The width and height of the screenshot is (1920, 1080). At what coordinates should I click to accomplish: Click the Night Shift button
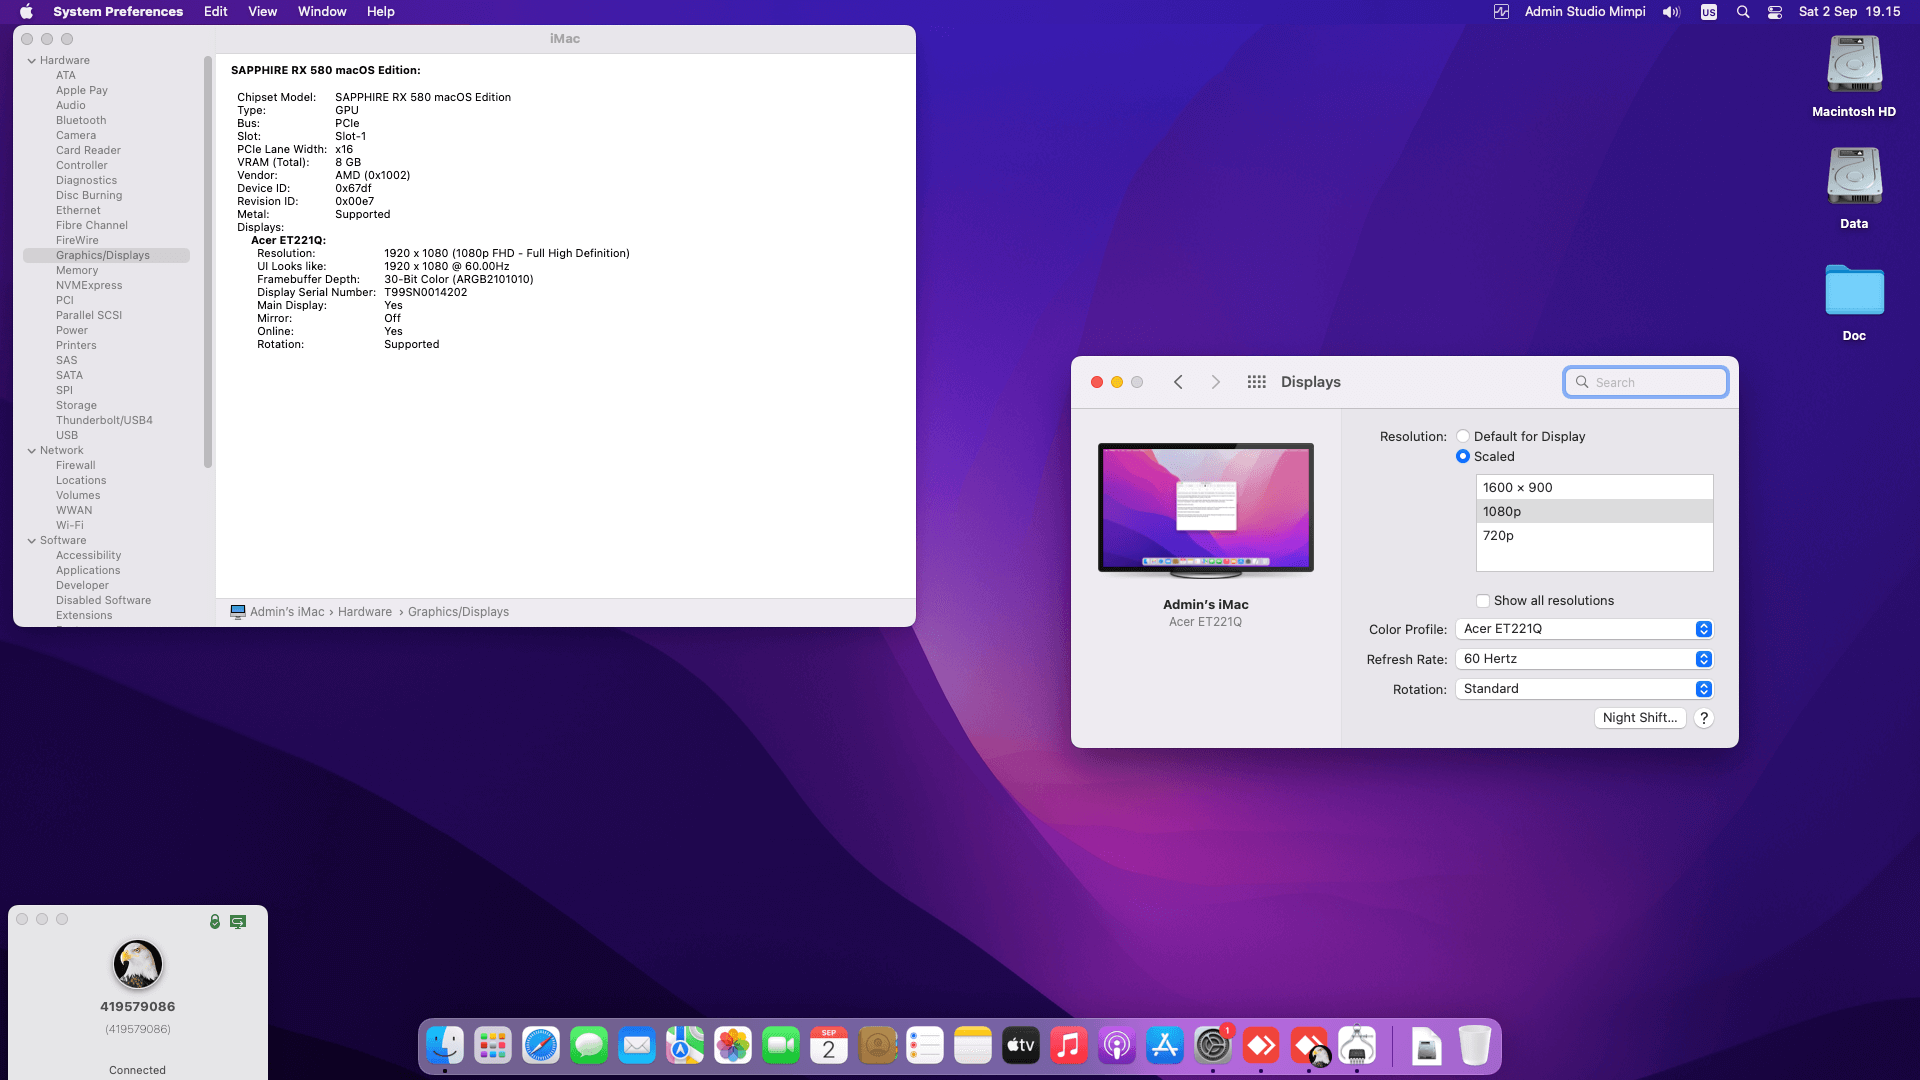coord(1640,718)
